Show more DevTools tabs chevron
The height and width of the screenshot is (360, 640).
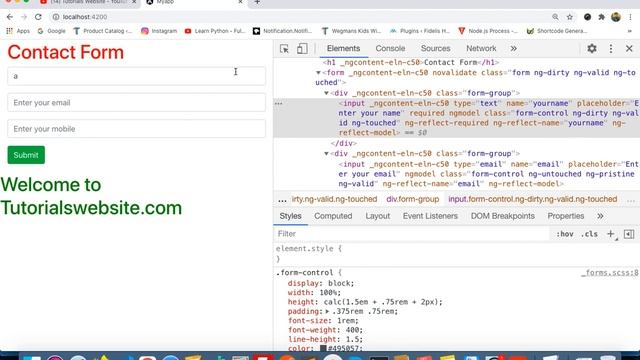(513, 49)
